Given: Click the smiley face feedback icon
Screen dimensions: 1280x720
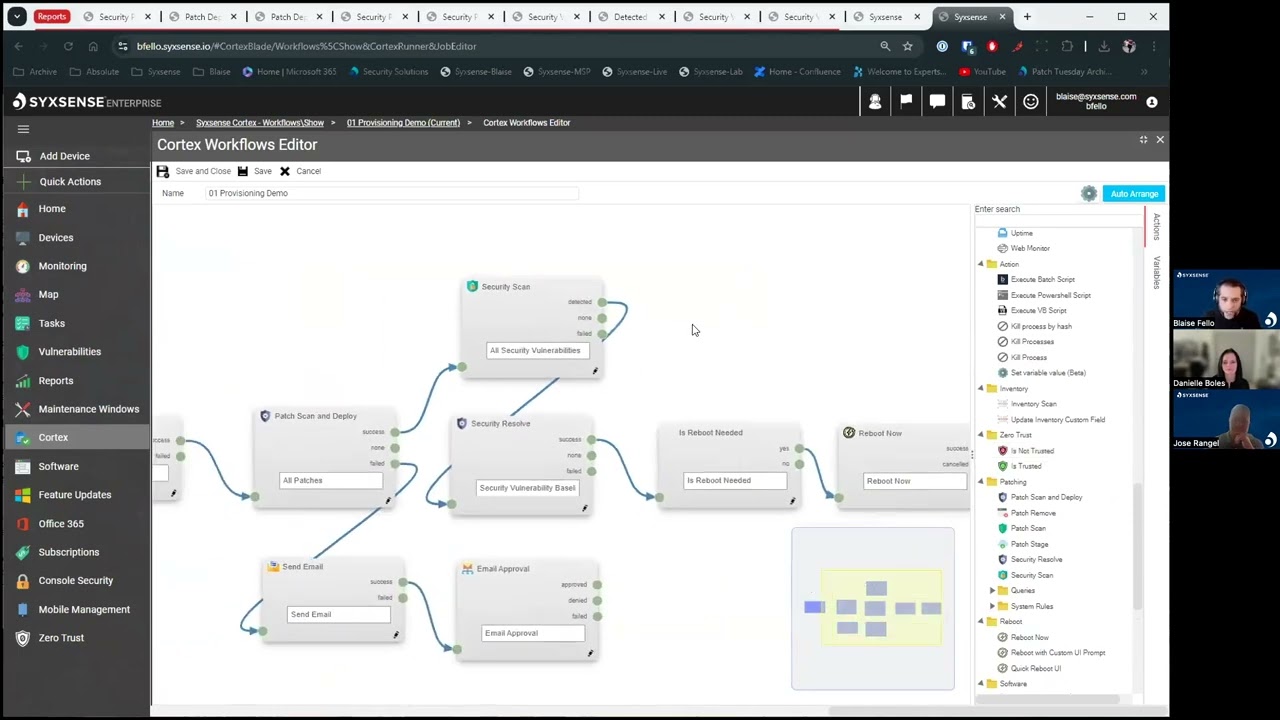Looking at the screenshot, I should point(1030,101).
